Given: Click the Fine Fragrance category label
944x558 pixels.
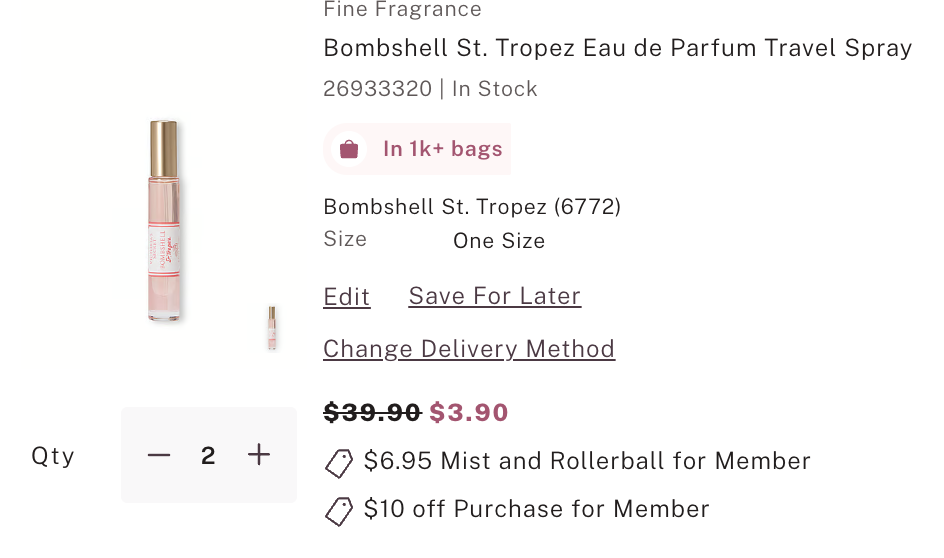Looking at the screenshot, I should 402,10.
